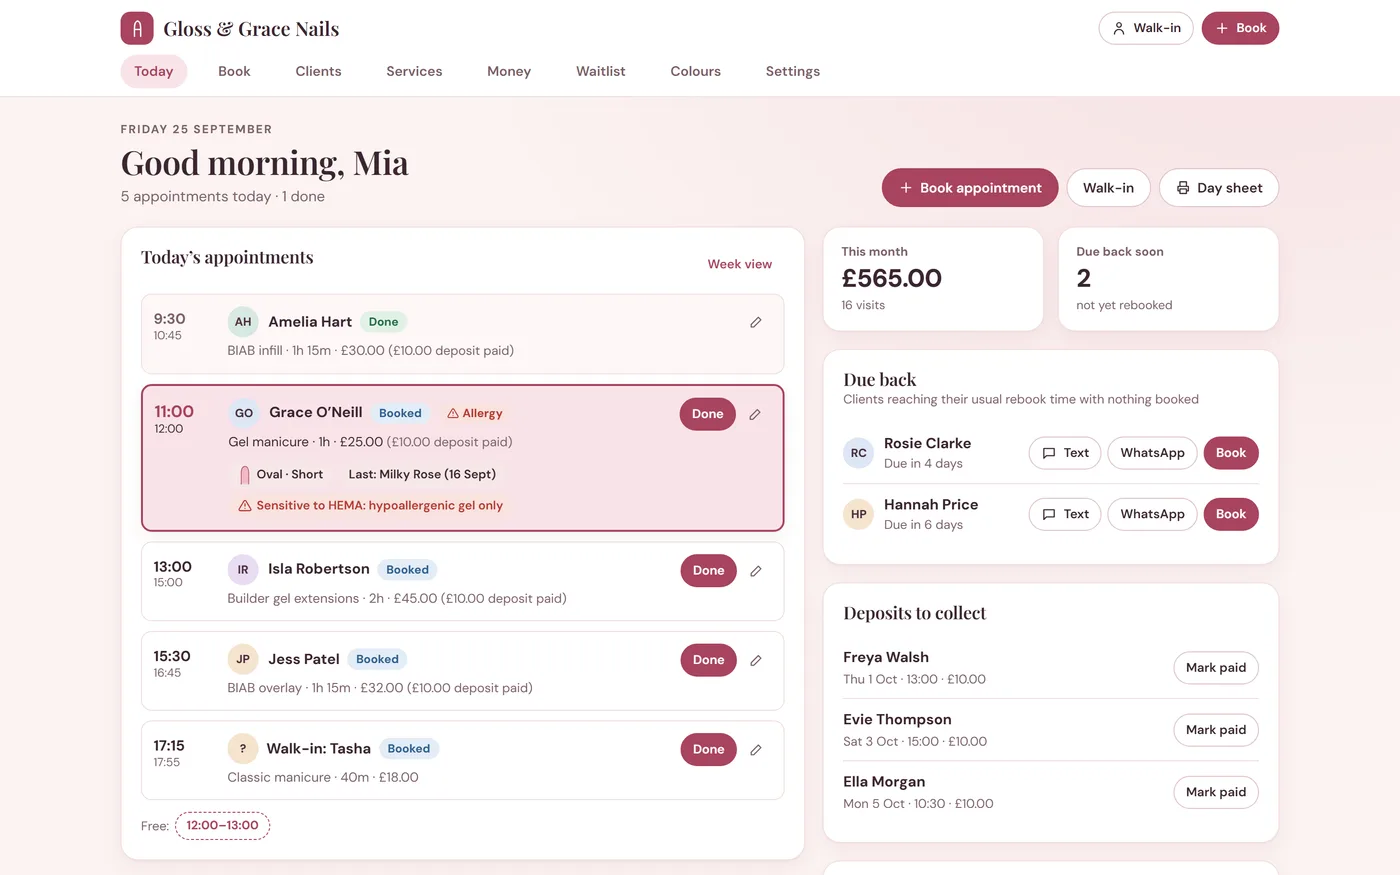
Task: Open the This month £565.00 card
Action: (933, 279)
